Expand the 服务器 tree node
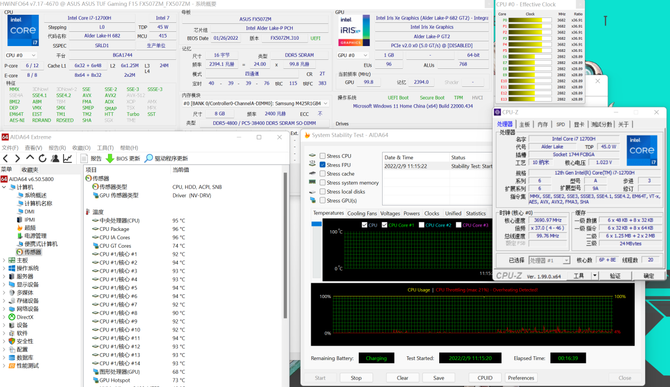Viewport: 670px width, 387px height. pyautogui.click(x=4, y=276)
